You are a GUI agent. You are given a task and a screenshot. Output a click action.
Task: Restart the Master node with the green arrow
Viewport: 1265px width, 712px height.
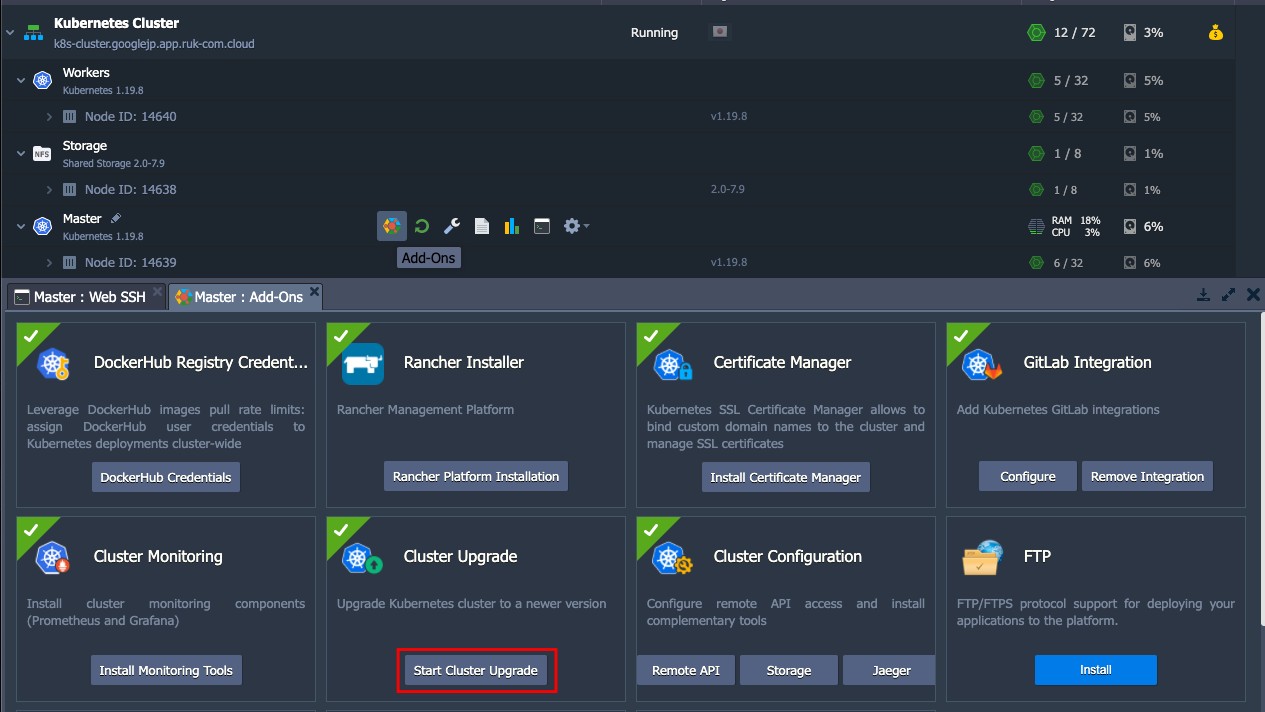pos(421,225)
